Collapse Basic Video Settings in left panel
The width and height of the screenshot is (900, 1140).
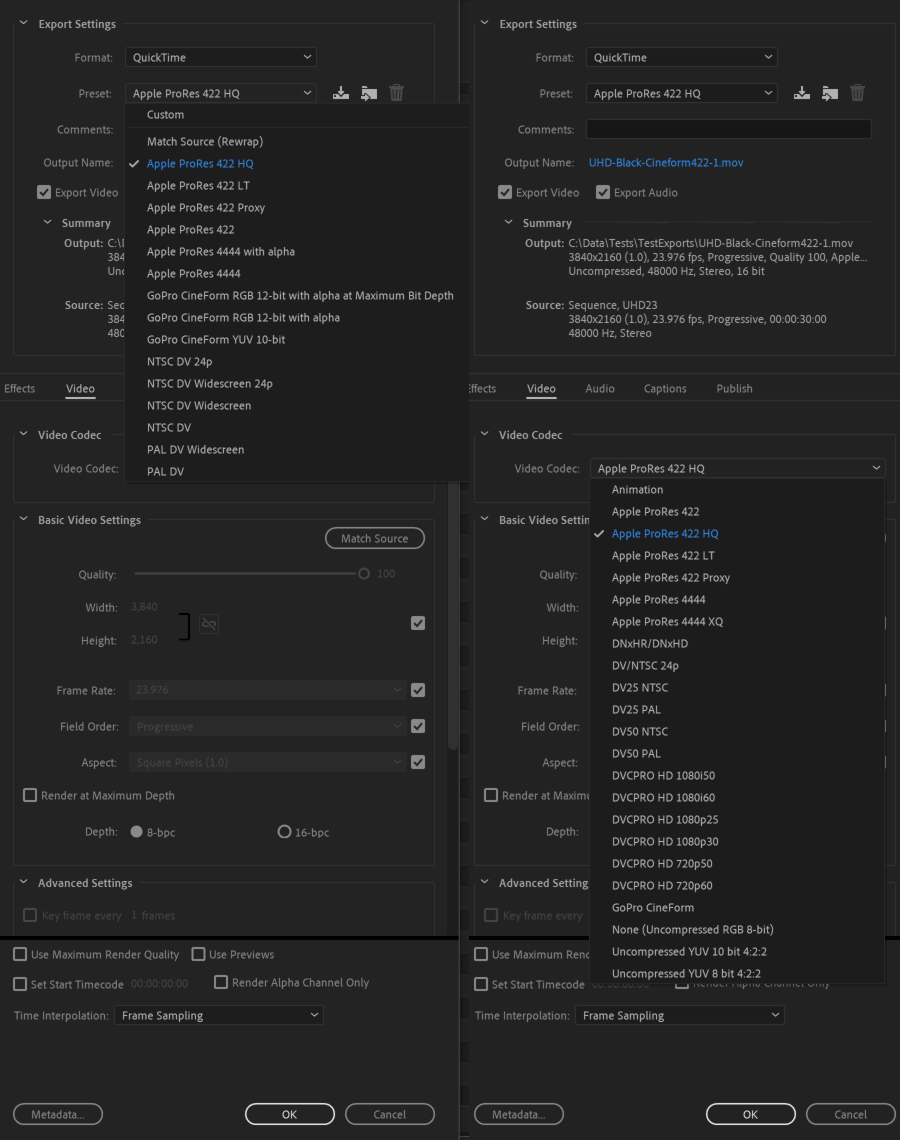(23, 519)
